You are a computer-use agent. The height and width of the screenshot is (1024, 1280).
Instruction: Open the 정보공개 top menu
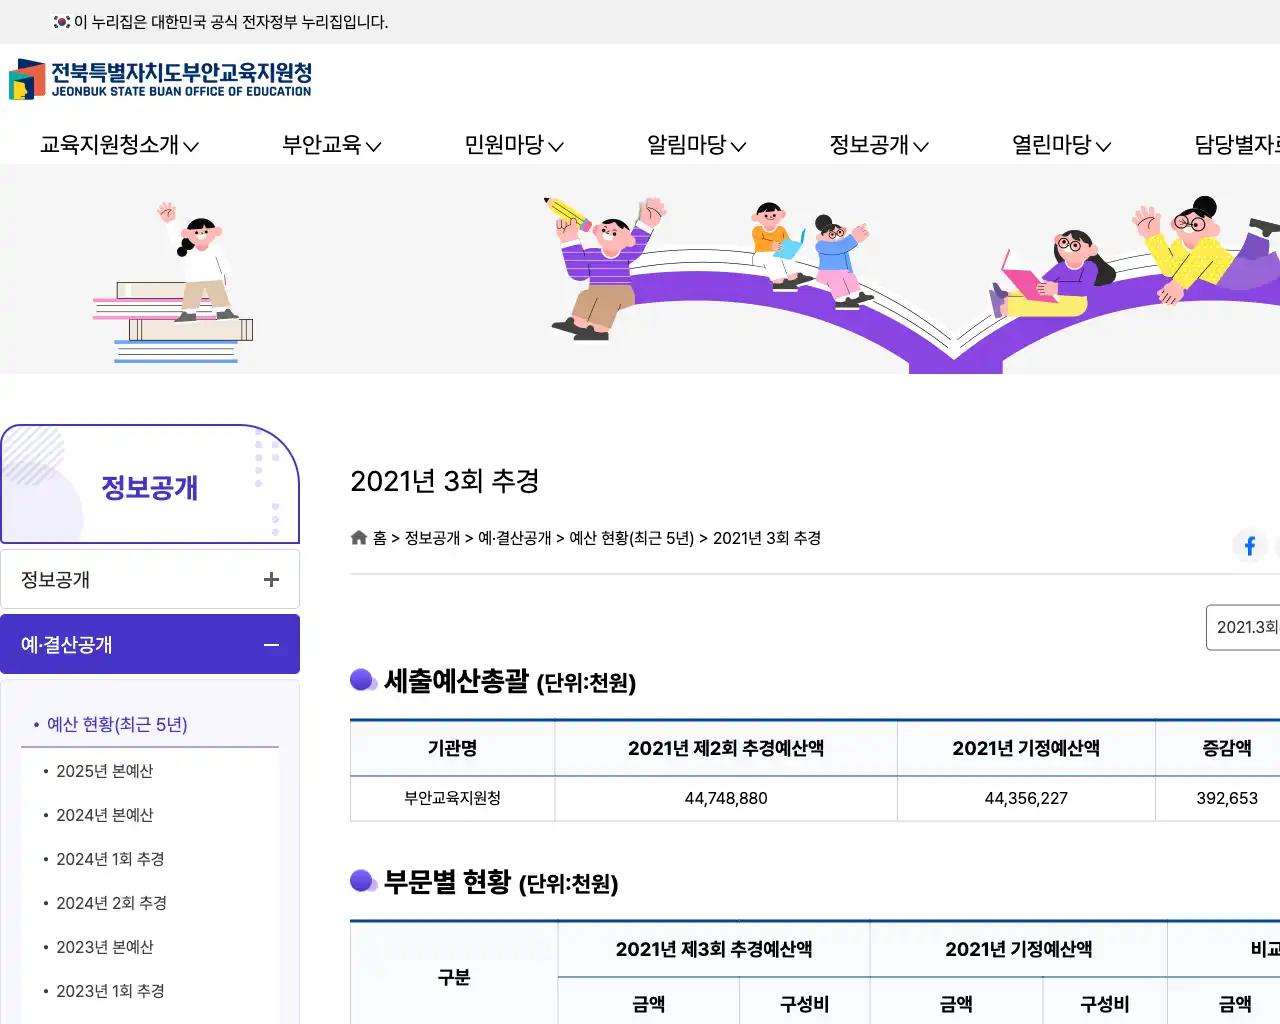[879, 145]
